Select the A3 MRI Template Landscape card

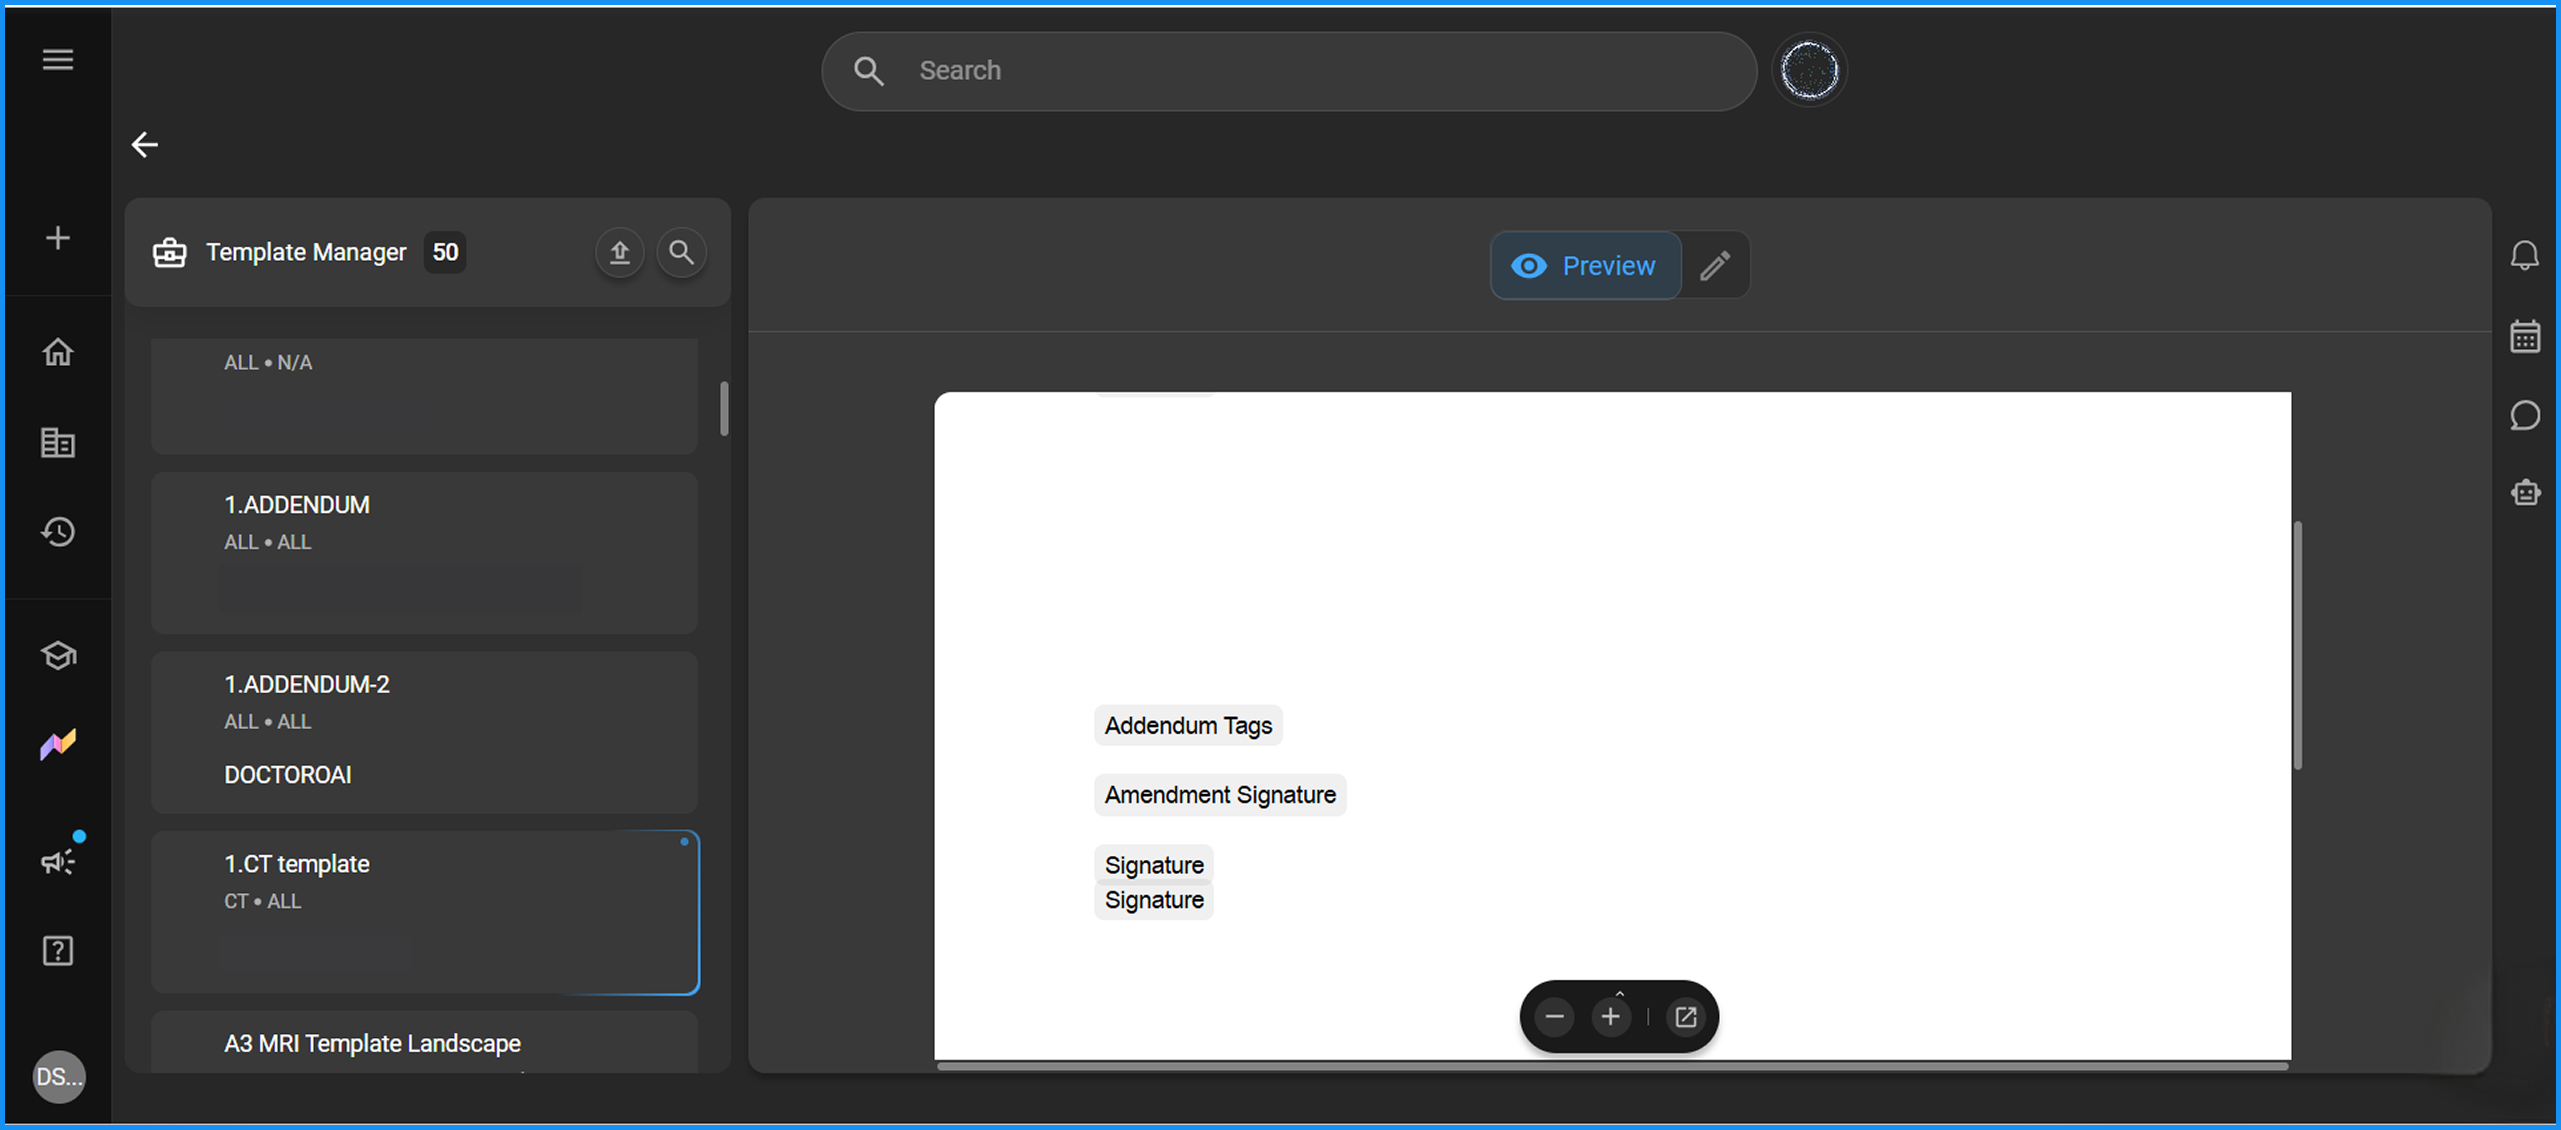coord(424,1042)
